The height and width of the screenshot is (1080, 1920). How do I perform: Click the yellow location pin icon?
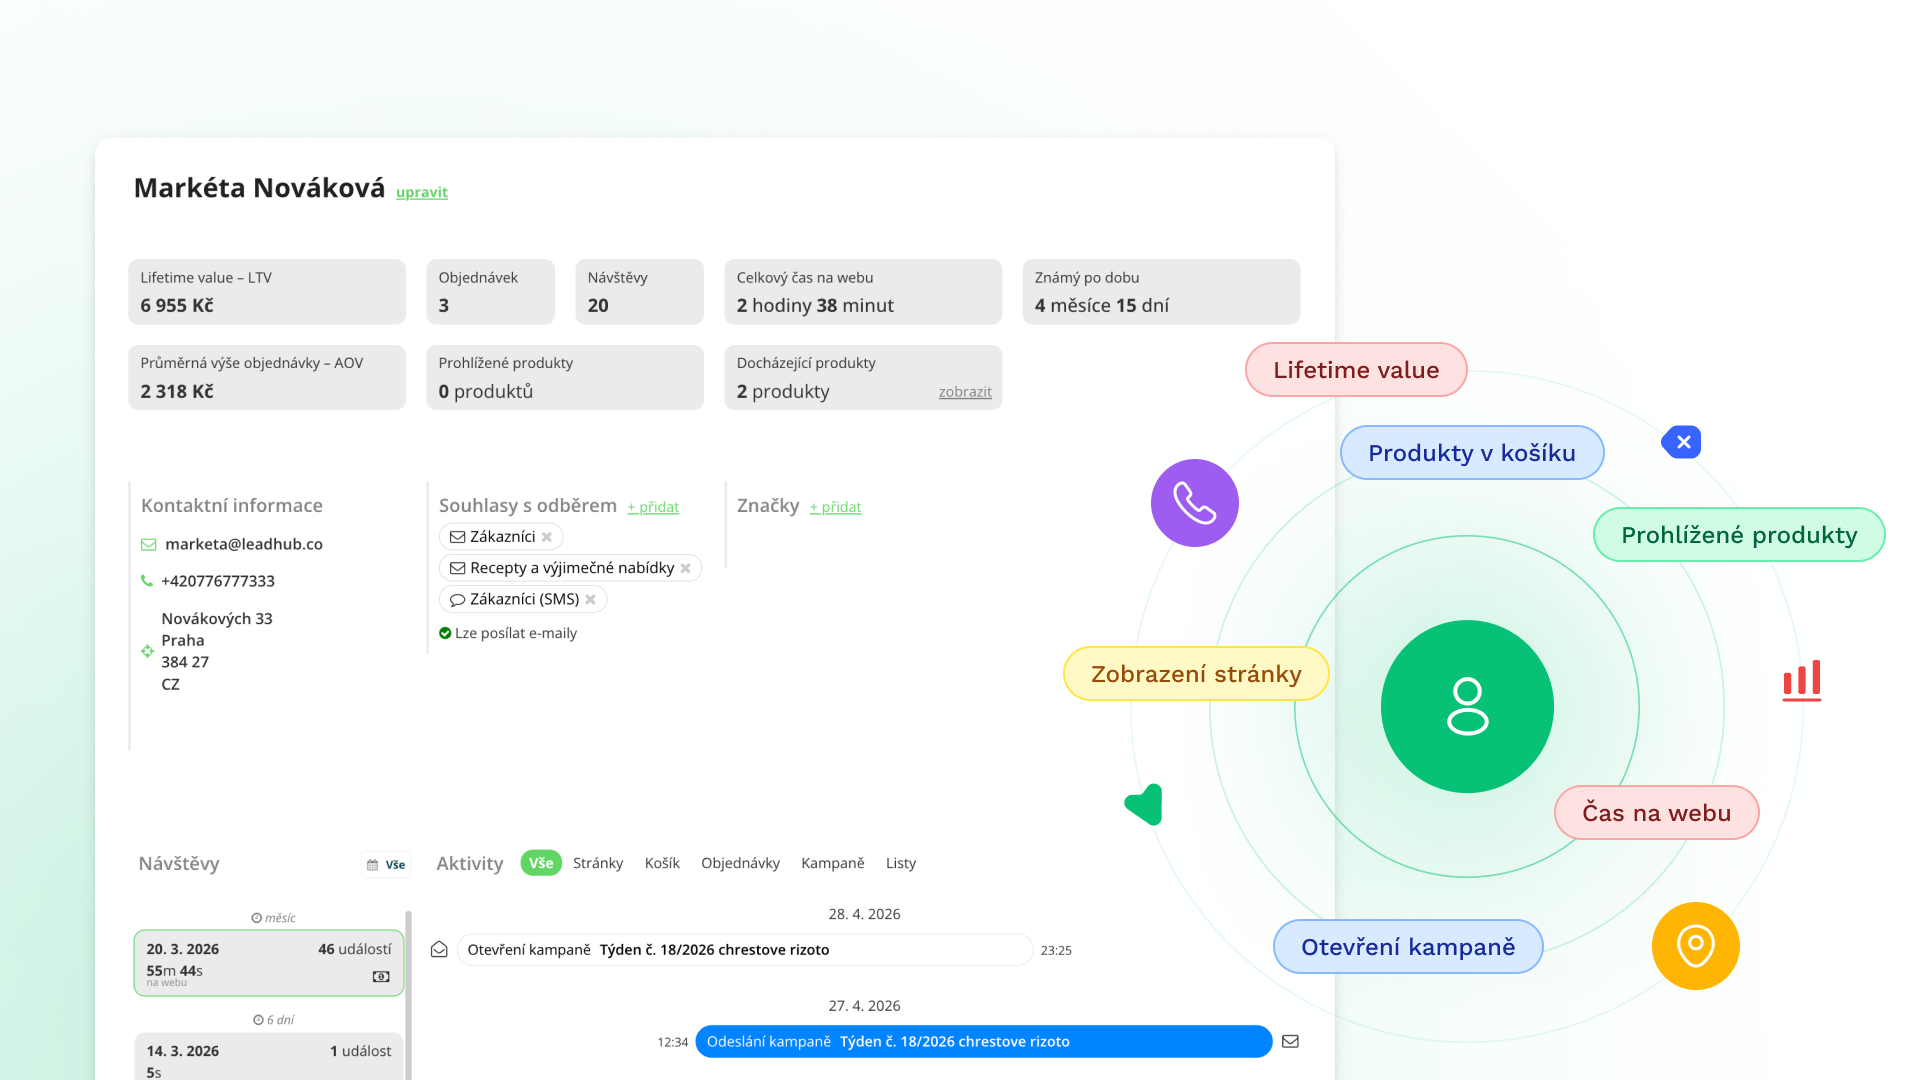tap(1695, 946)
